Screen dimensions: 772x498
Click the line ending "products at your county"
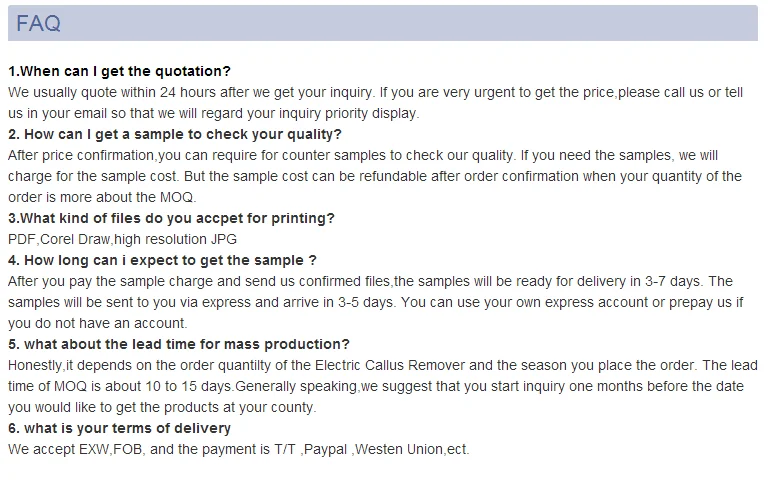pos(162,407)
